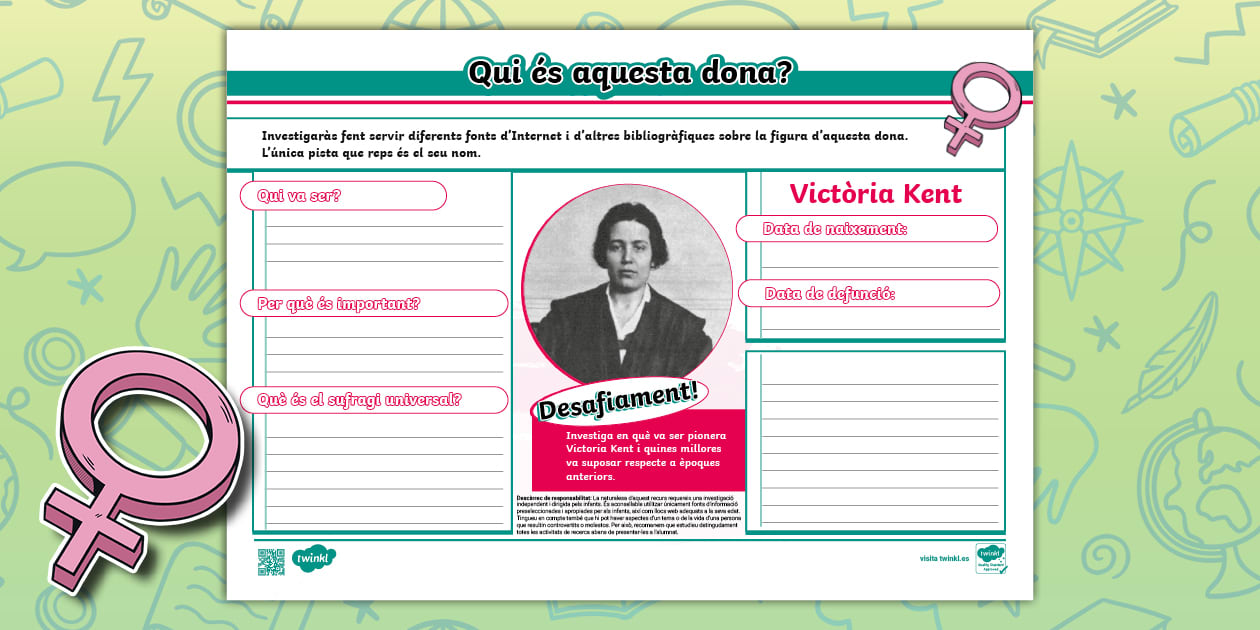Image resolution: width=1260 pixels, height=630 pixels.
Task: Expand the bottom right notes panel
Action: coord(873,440)
